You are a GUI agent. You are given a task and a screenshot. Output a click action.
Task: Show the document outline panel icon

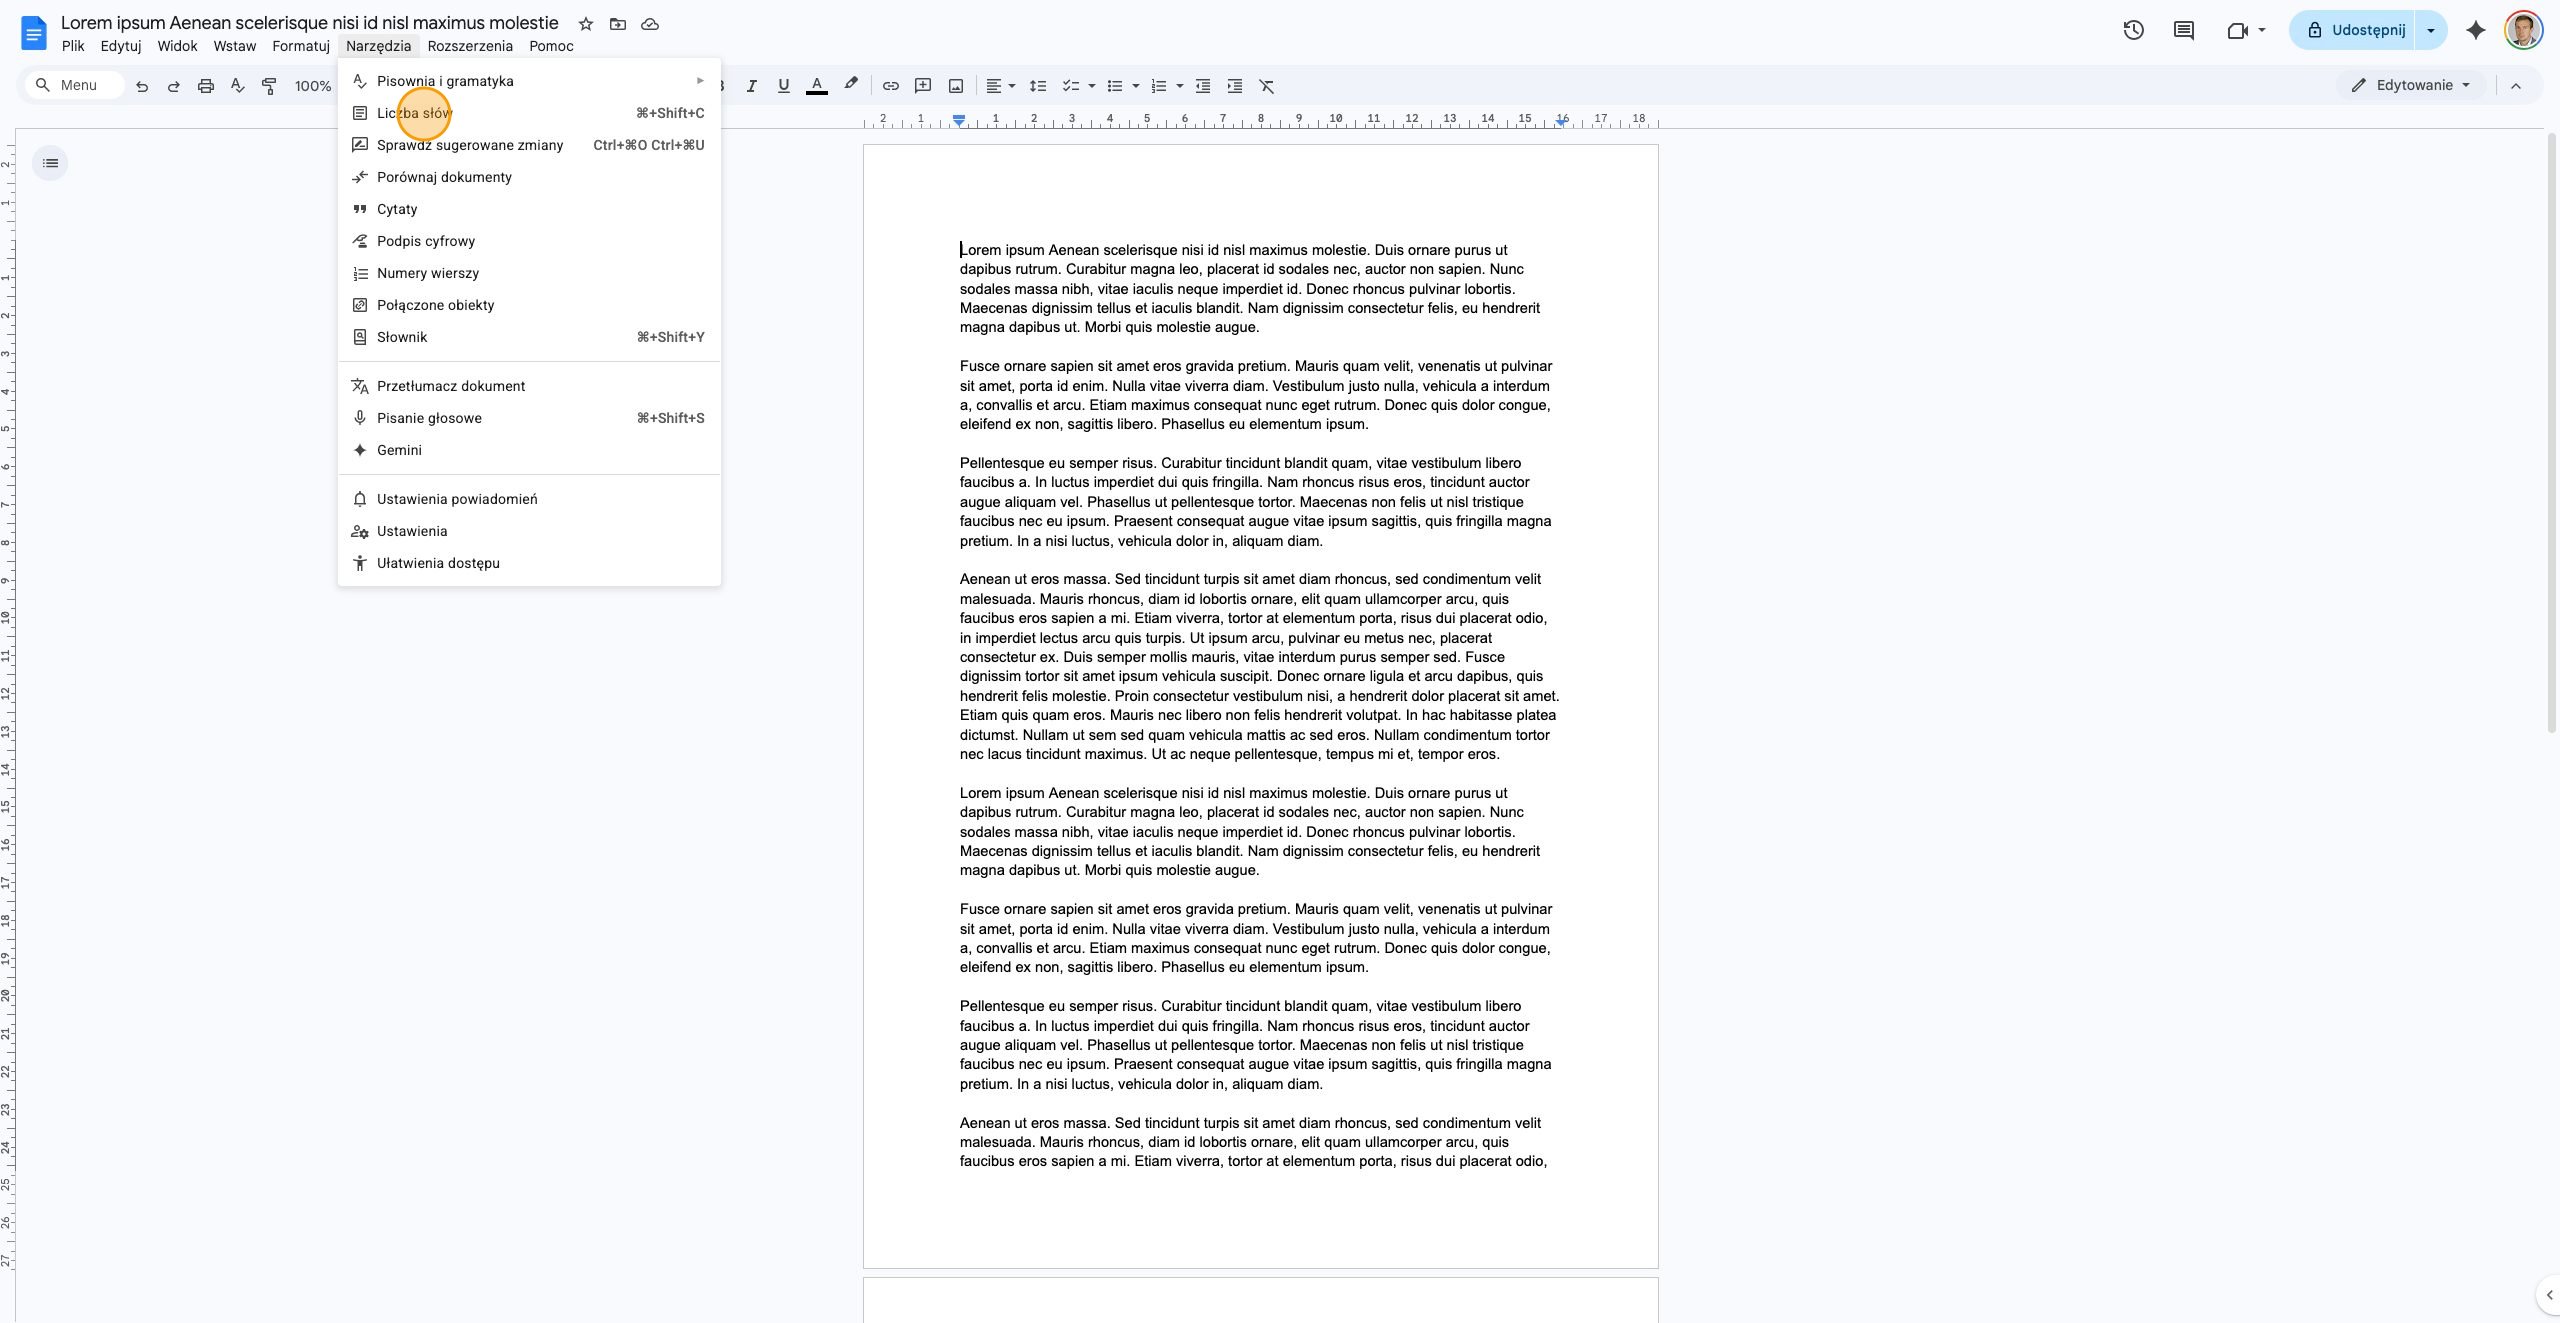click(x=51, y=163)
